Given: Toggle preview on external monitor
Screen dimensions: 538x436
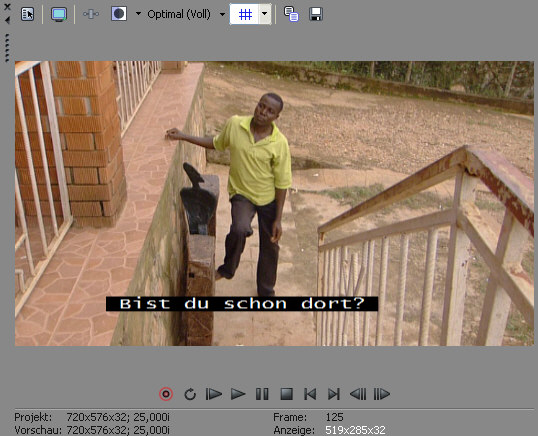Looking at the screenshot, I should coord(59,14).
